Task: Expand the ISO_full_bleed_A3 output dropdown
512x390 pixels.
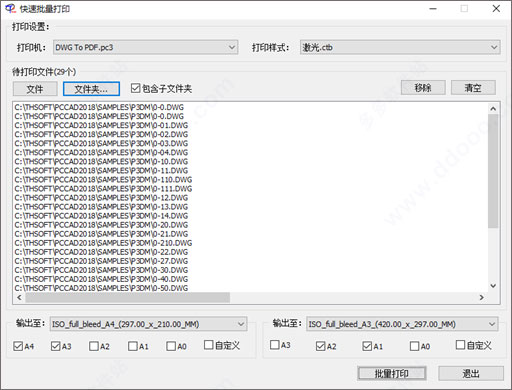Action: (402, 324)
